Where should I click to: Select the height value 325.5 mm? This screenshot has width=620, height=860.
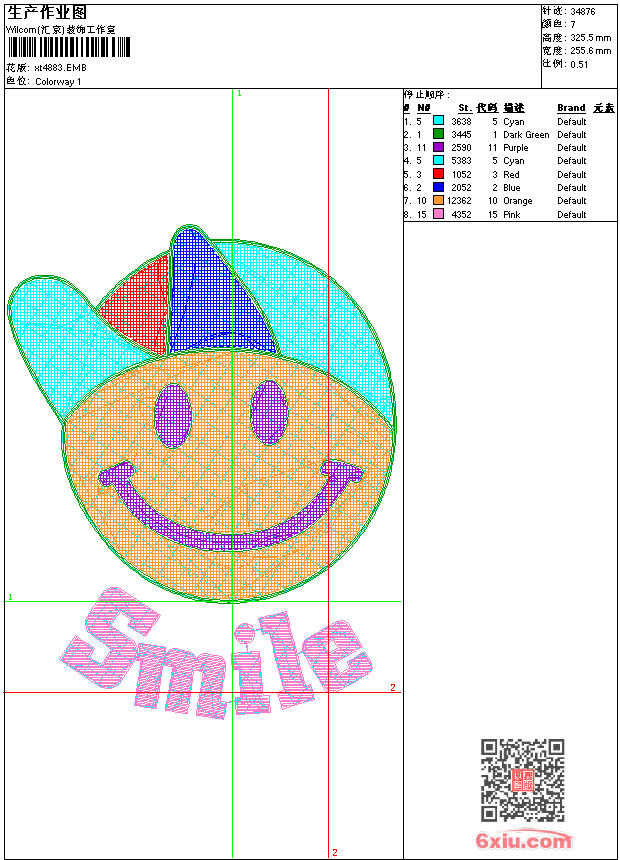[590, 38]
